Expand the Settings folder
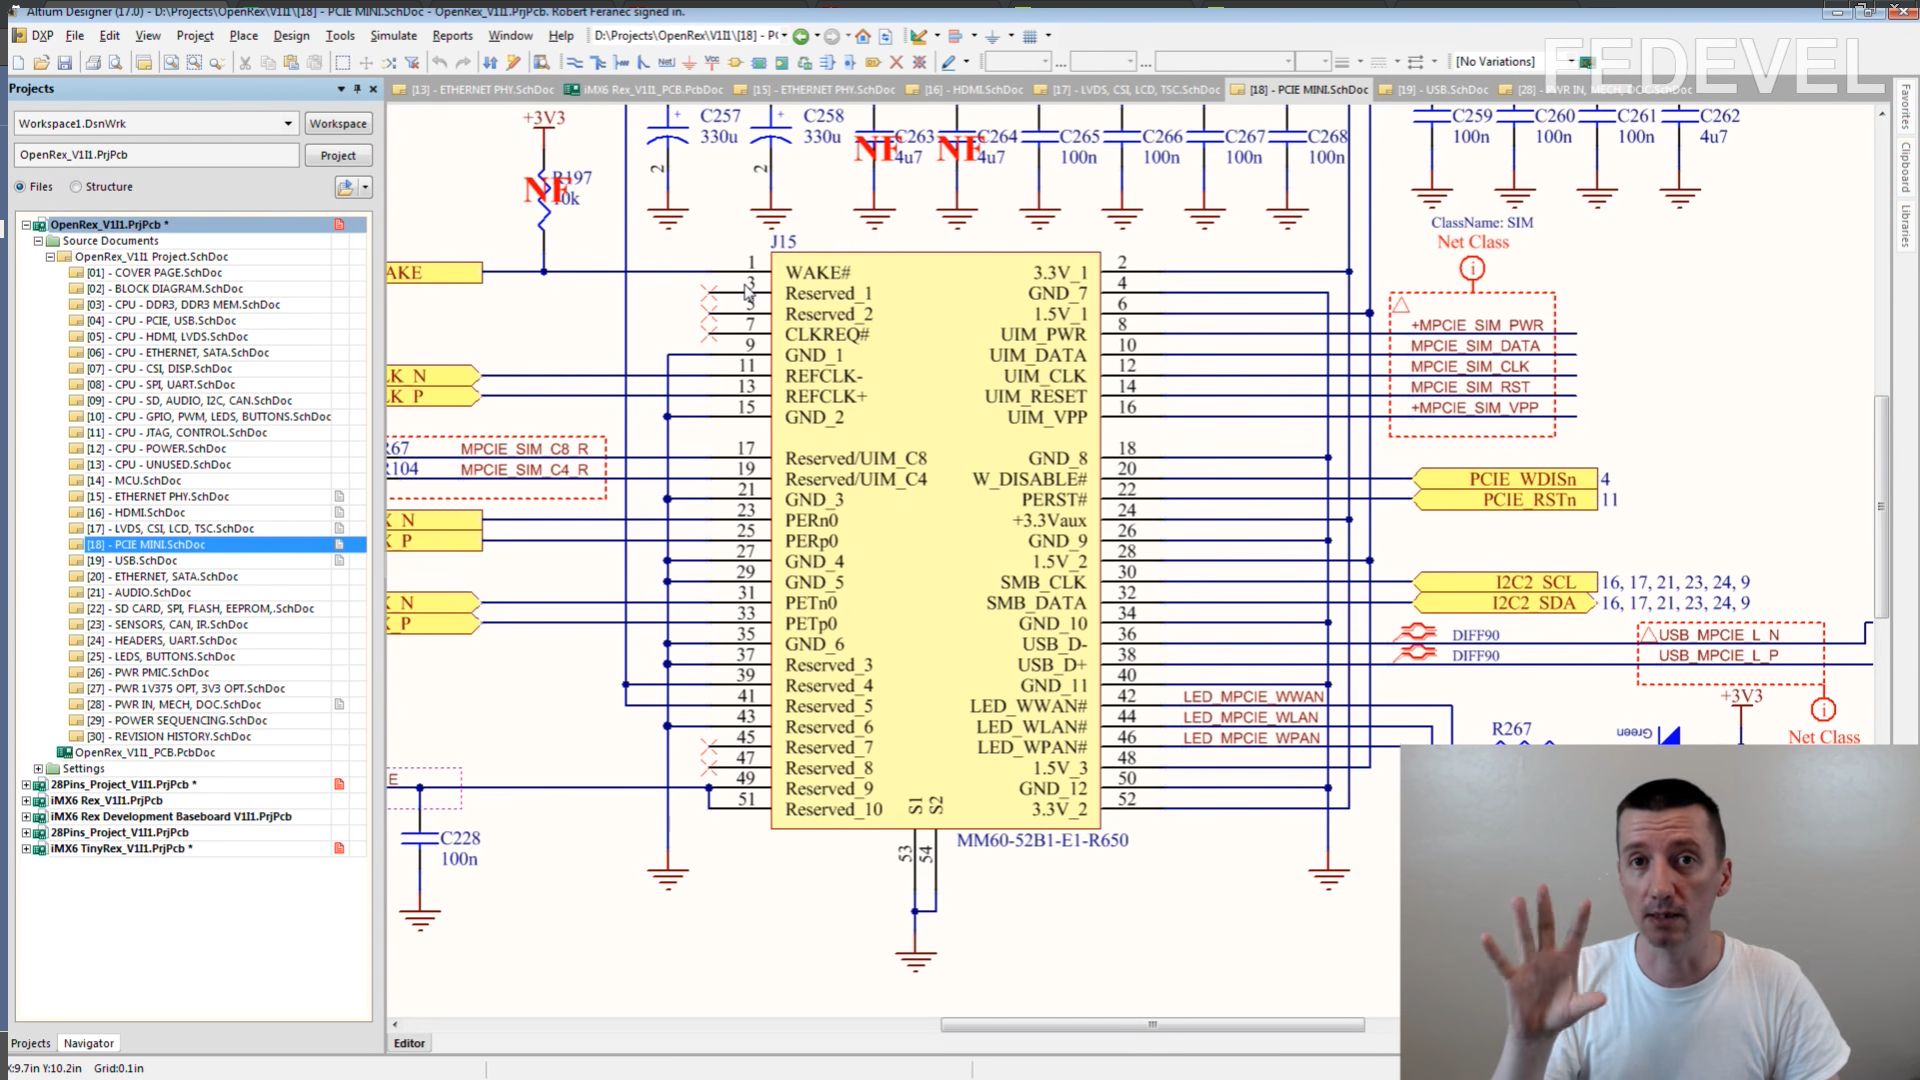 click(x=39, y=769)
